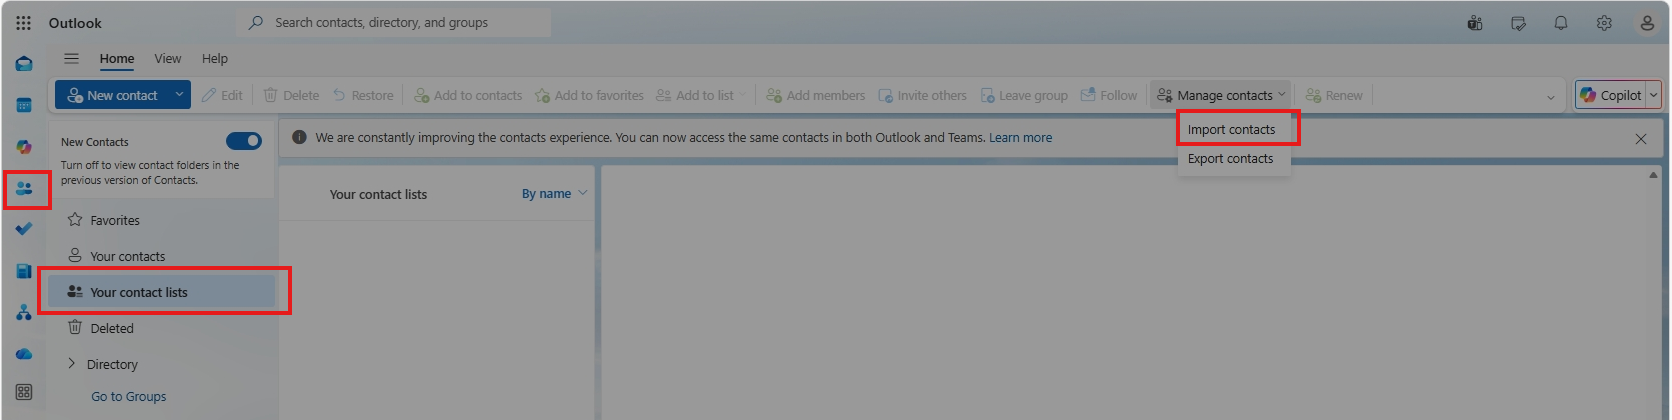Dismiss the info banner with X
The height and width of the screenshot is (420, 1672).
[x=1641, y=139]
